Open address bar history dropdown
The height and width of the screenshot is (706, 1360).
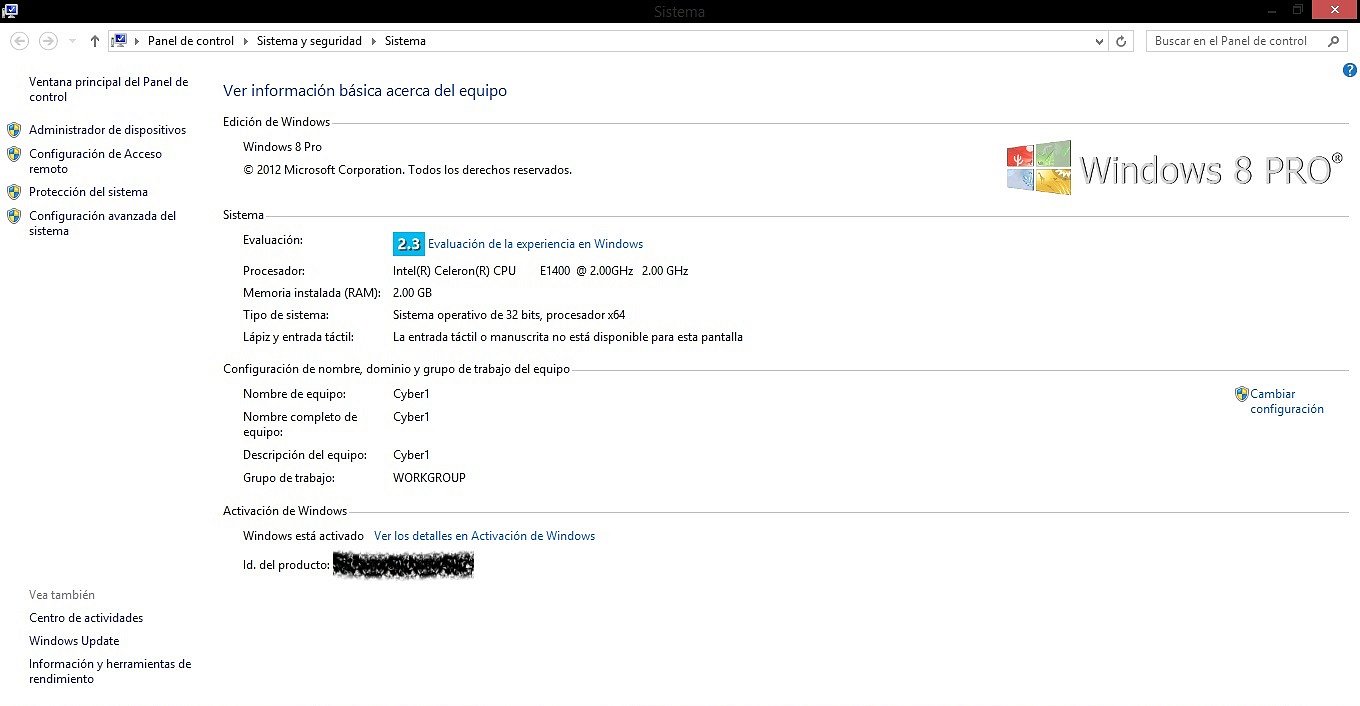pos(1099,41)
